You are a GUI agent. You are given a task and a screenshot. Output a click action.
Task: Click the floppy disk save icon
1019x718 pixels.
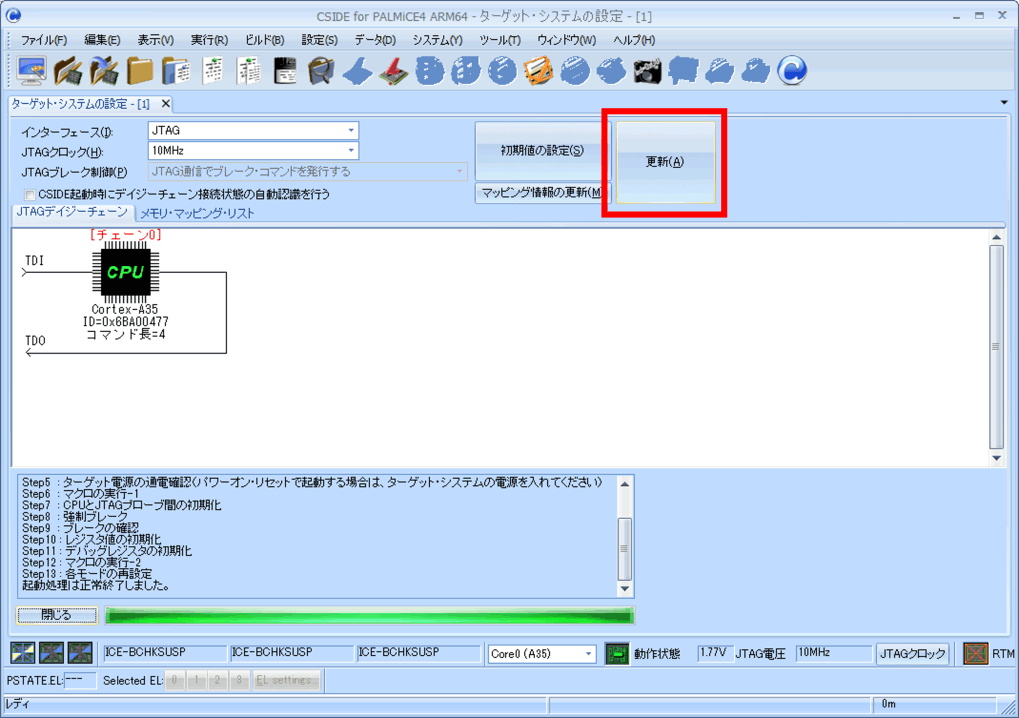(285, 70)
